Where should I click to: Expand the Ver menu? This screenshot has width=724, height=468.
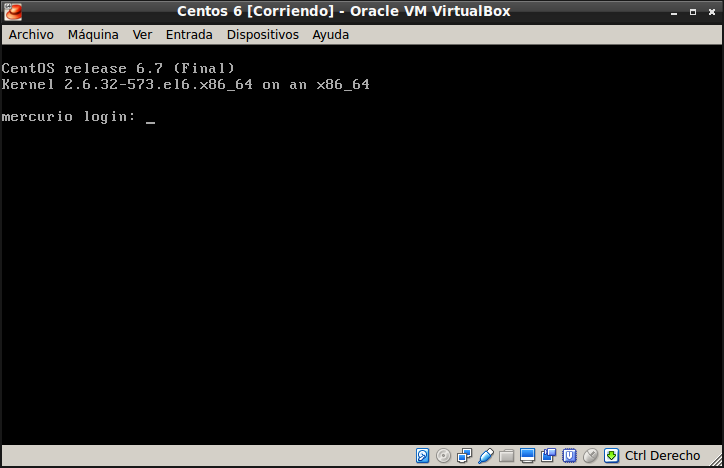click(x=142, y=34)
